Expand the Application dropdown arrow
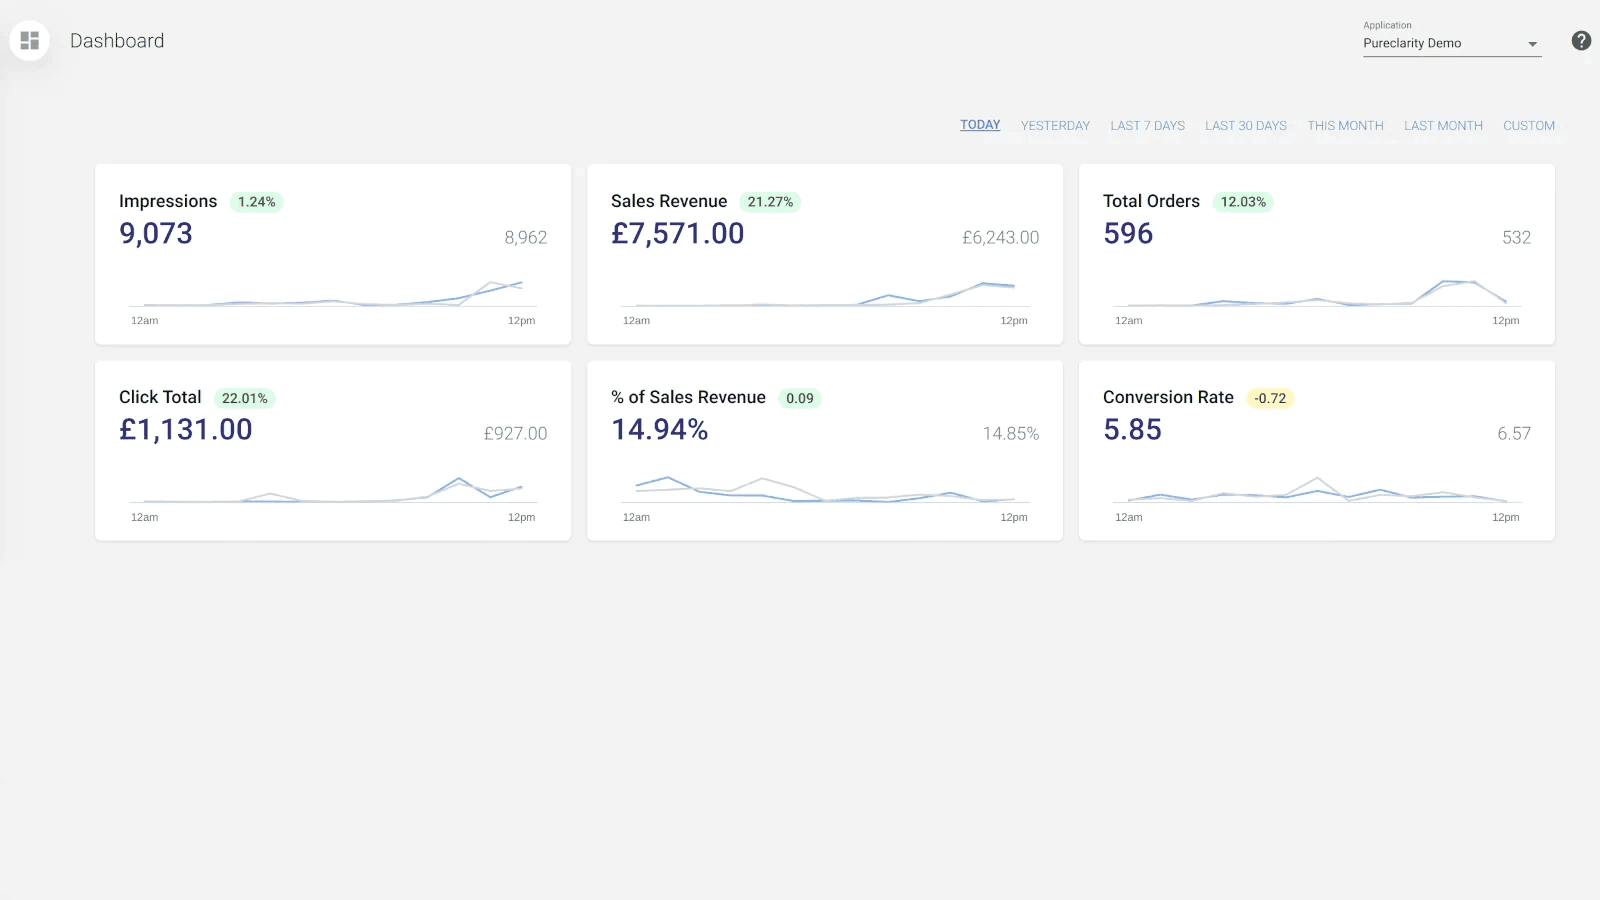1600x900 pixels. 1532,44
